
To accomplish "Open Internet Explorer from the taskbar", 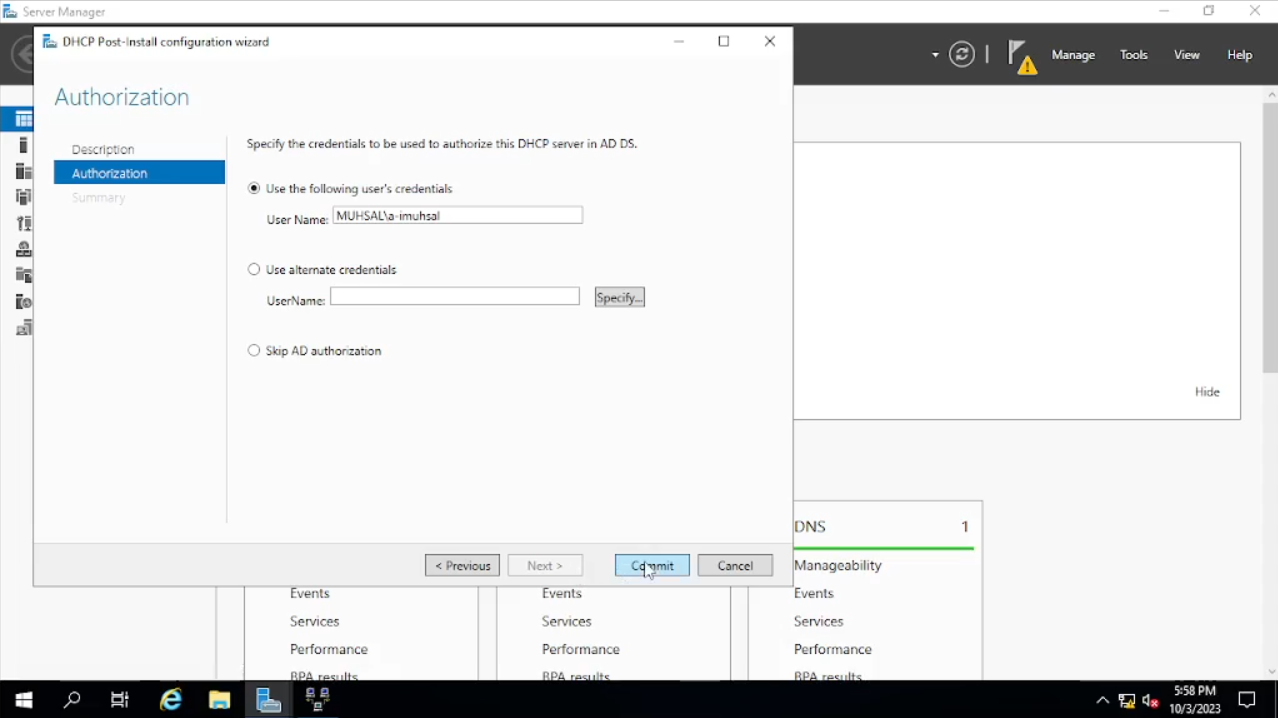I will 171,700.
